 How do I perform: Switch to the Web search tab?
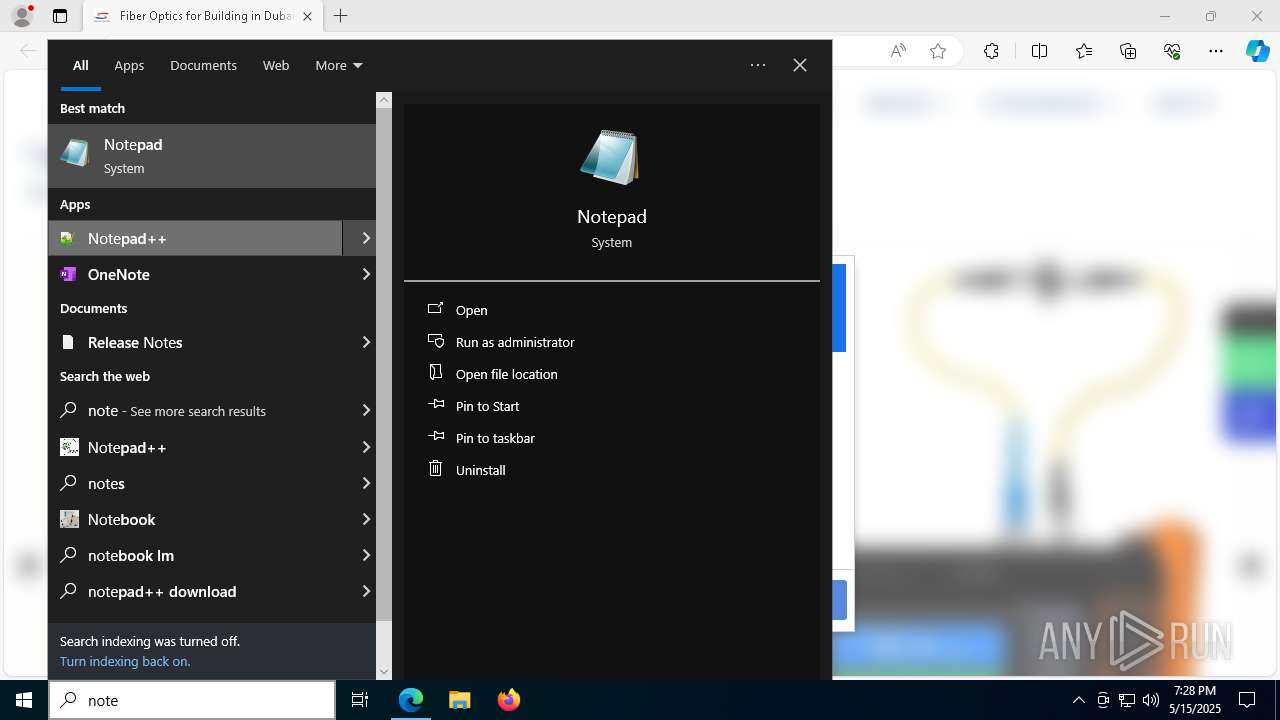tap(276, 65)
